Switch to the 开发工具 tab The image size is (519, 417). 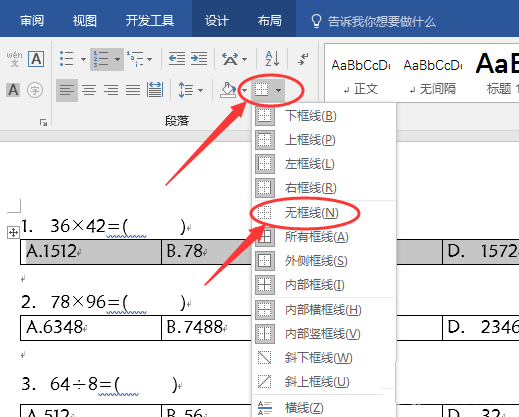tap(150, 21)
